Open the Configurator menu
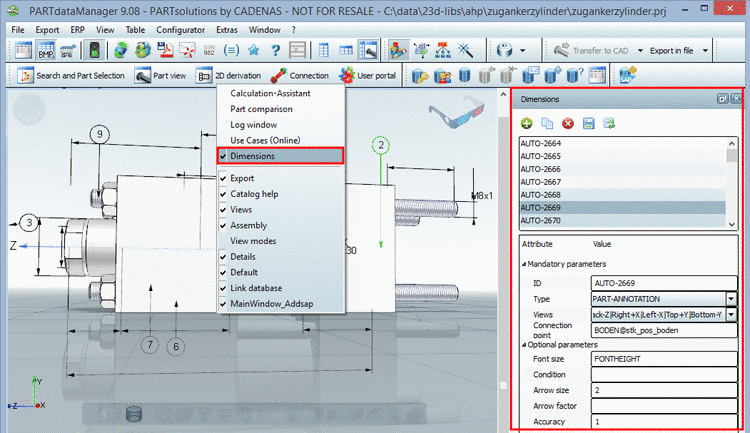Viewport: 750px width, 433px height. [x=180, y=30]
